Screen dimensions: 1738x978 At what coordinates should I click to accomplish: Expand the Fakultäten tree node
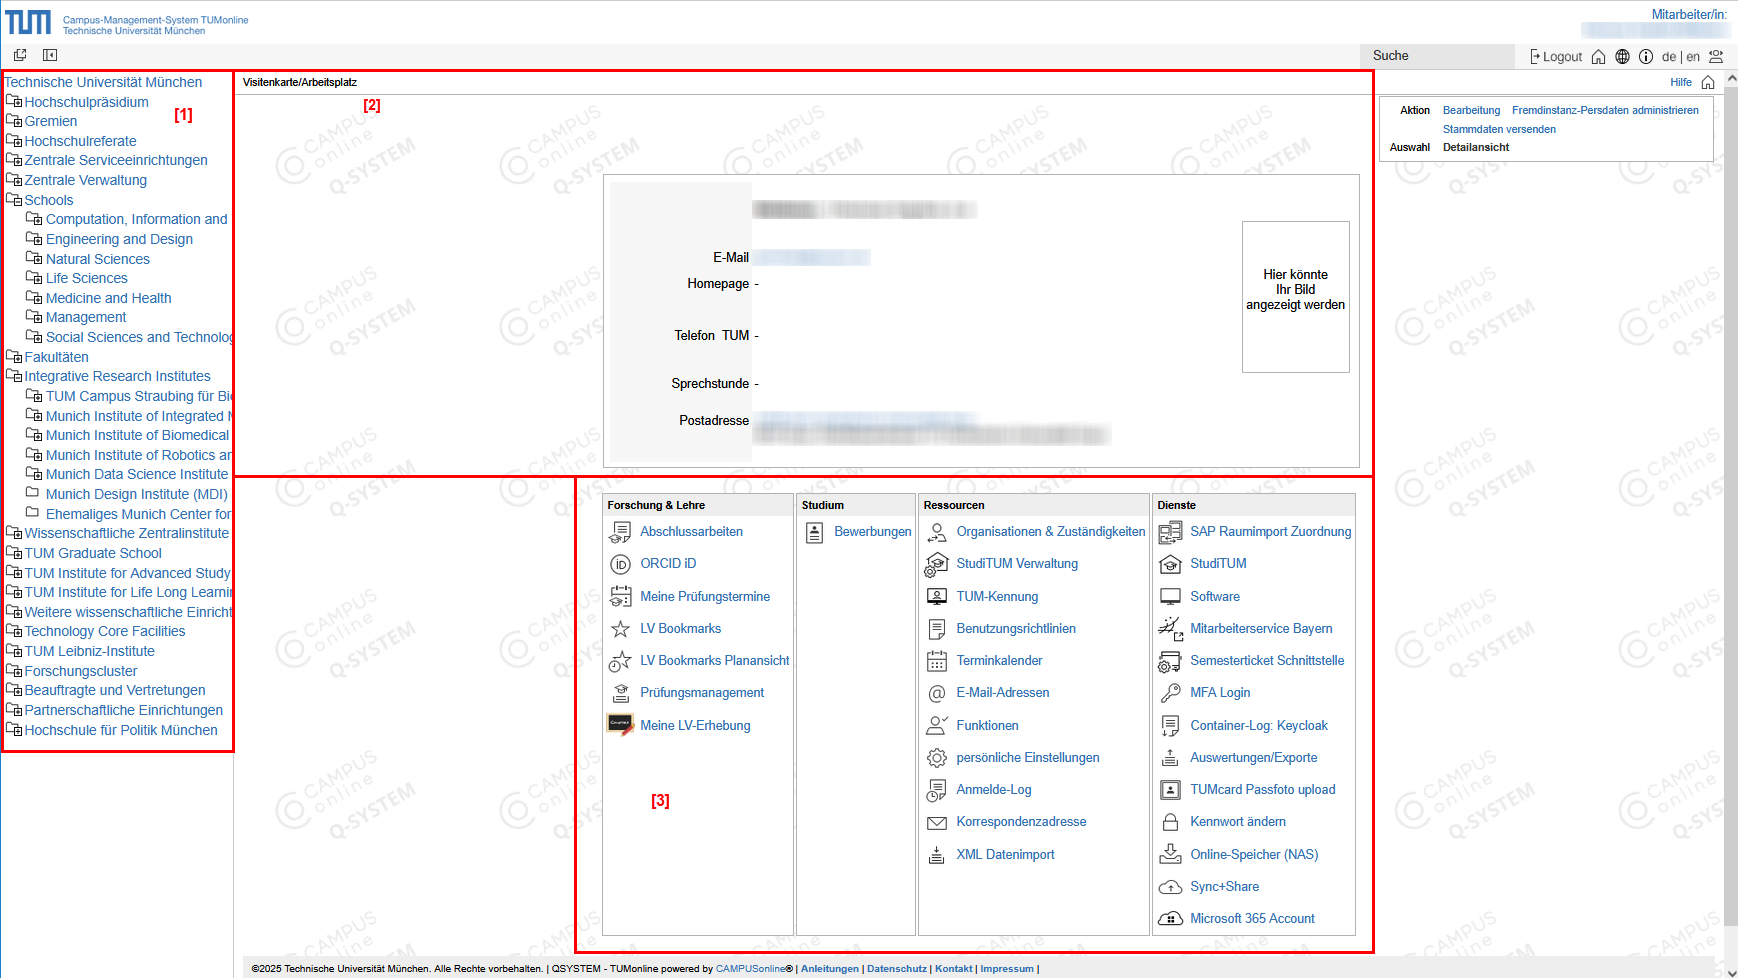click(14, 357)
